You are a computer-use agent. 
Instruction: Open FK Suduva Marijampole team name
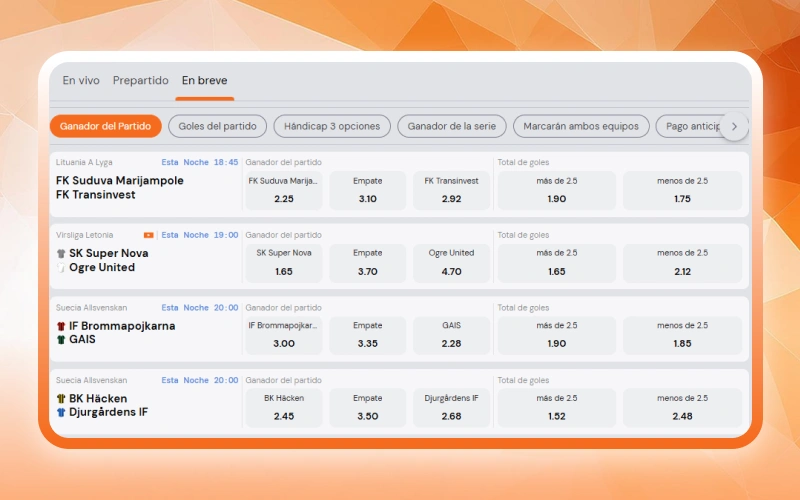click(119, 181)
